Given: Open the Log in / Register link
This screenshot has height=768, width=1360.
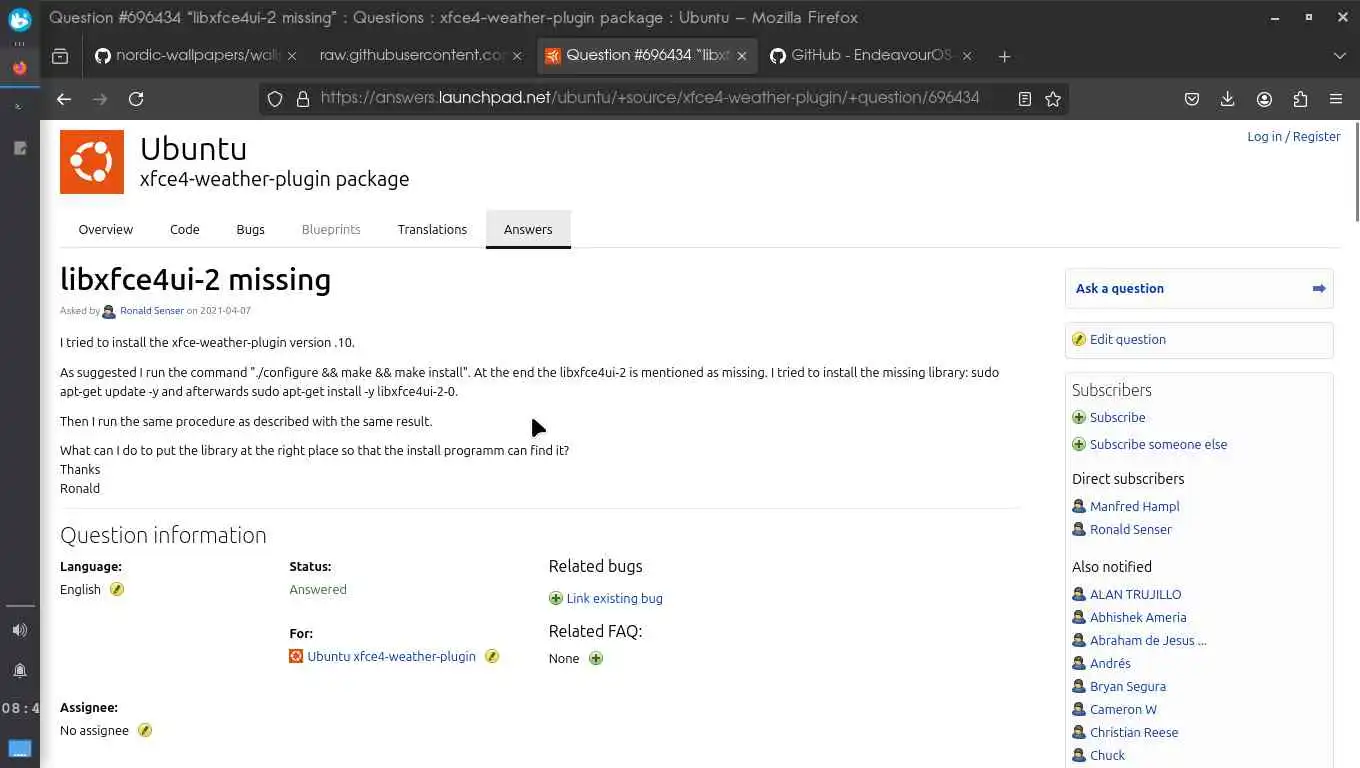Looking at the screenshot, I should (1293, 136).
